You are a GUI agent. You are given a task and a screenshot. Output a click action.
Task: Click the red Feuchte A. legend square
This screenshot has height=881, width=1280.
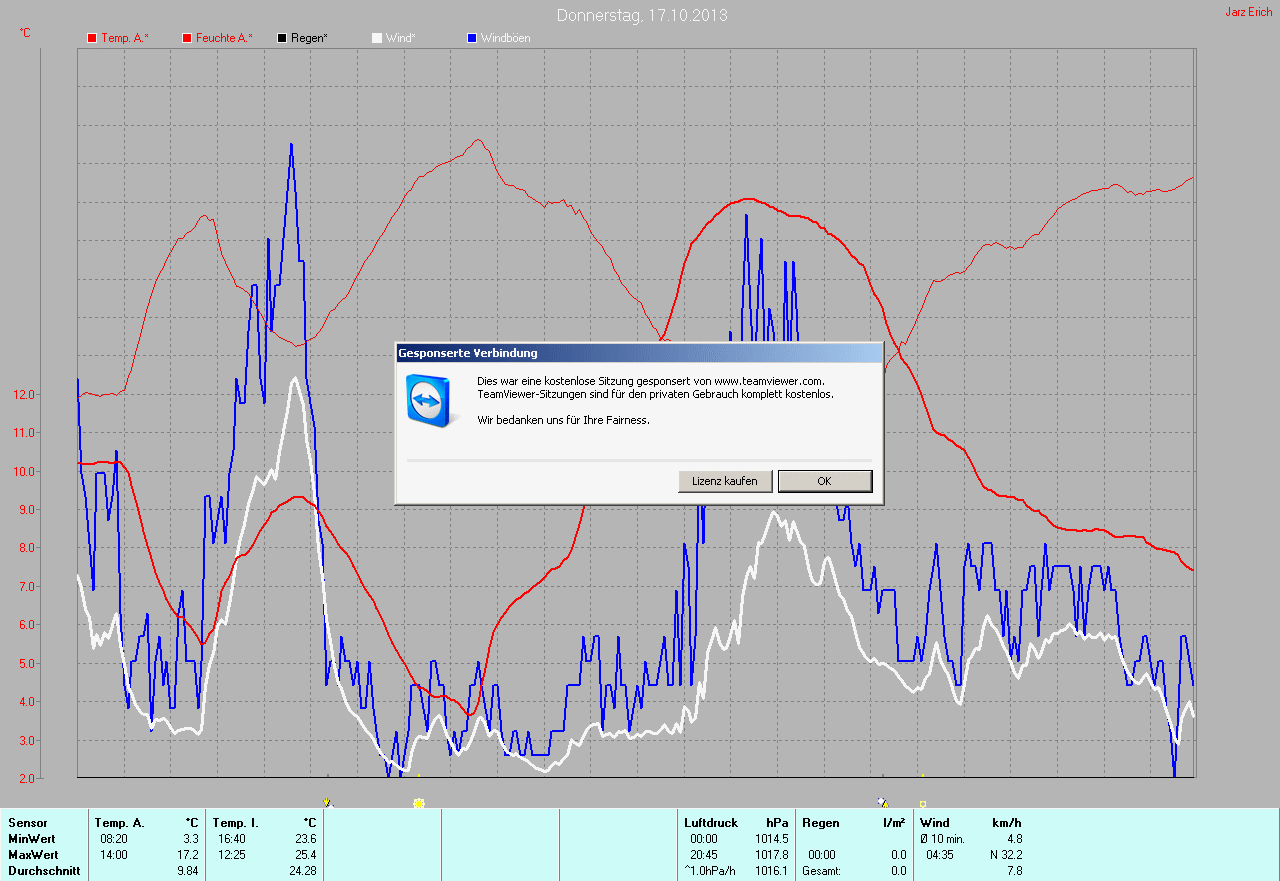[187, 38]
